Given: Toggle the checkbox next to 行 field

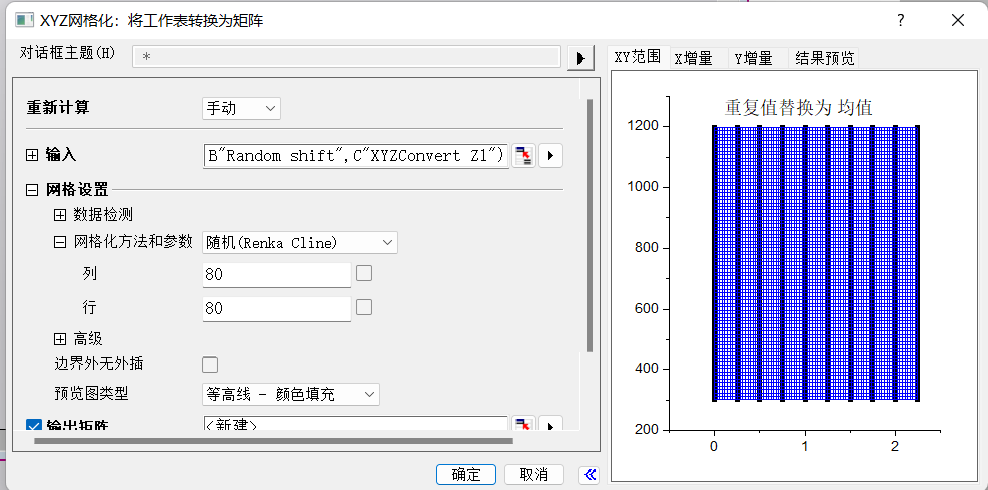Looking at the screenshot, I should click(364, 307).
